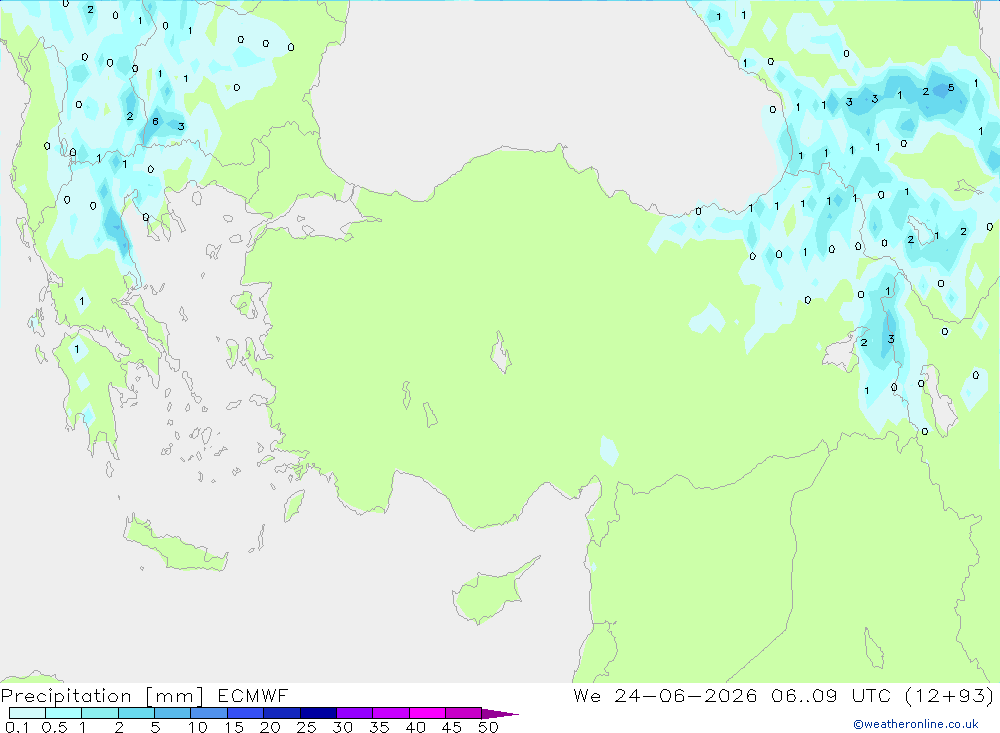Click the 1–2 mm legend color swatch
The width and height of the screenshot is (1000, 733).
[99, 713]
